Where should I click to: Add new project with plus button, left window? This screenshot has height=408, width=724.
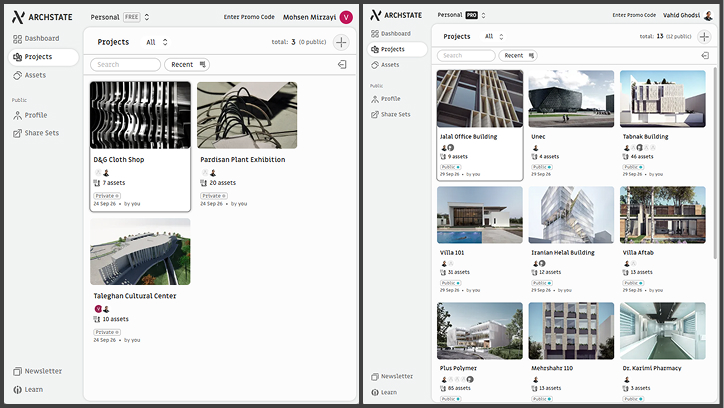coord(341,42)
